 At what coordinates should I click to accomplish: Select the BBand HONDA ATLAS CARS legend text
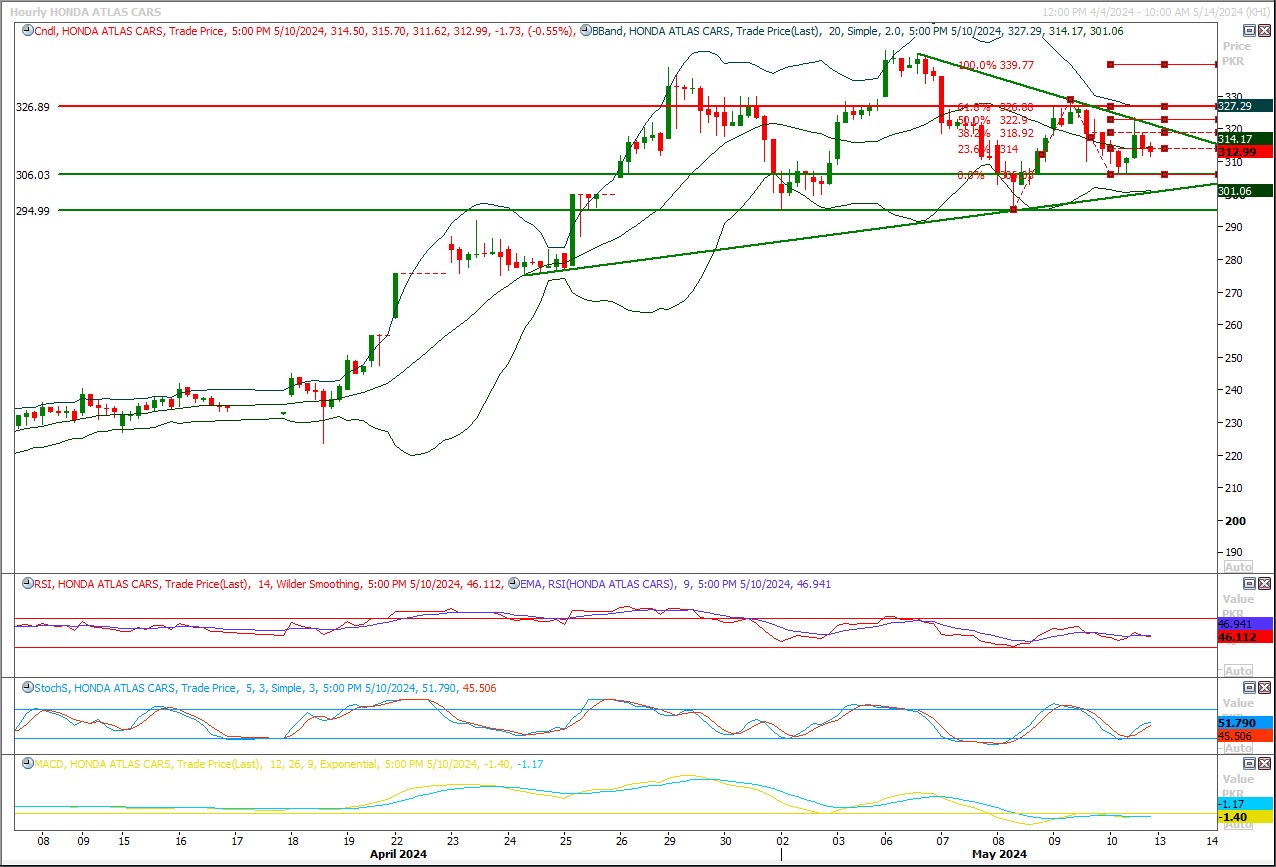859,31
